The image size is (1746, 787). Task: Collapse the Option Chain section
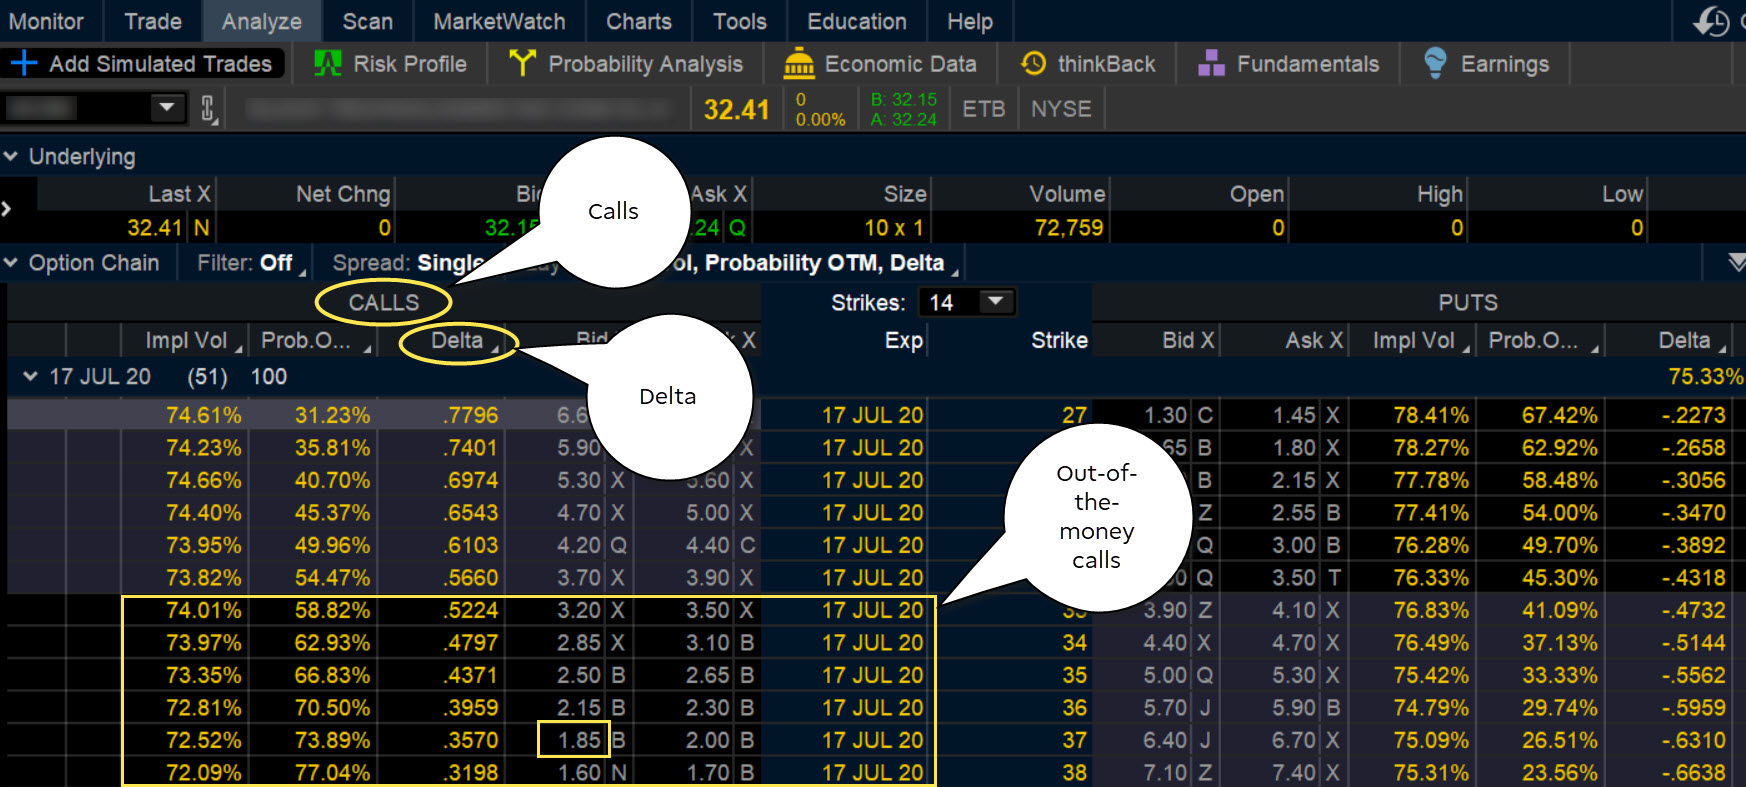pyautogui.click(x=11, y=263)
